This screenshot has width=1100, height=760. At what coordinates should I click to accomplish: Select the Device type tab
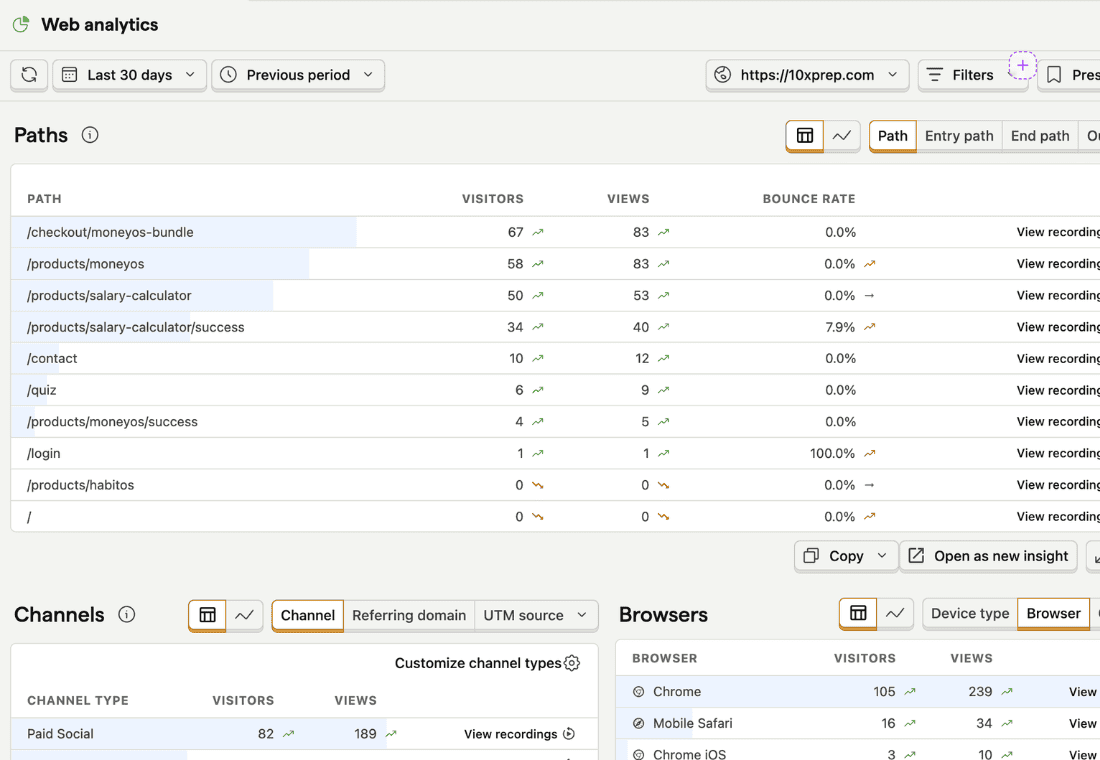pos(970,613)
